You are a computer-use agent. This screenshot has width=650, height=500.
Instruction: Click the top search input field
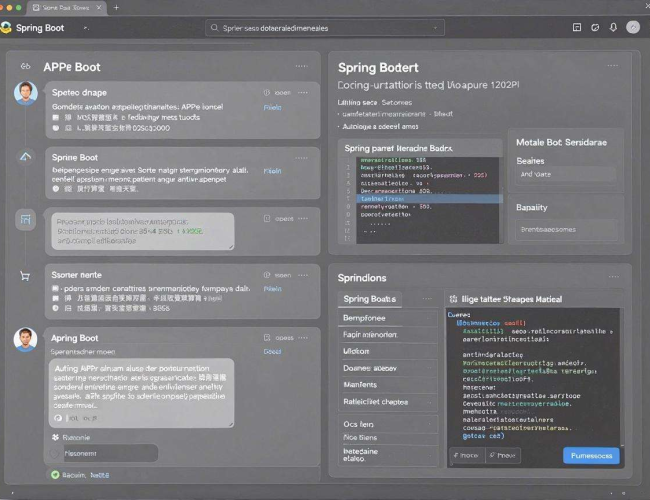(325, 28)
